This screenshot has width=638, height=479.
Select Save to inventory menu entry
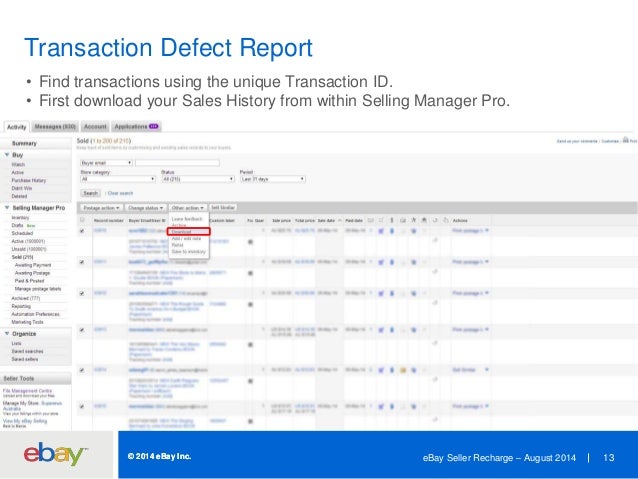point(188,252)
